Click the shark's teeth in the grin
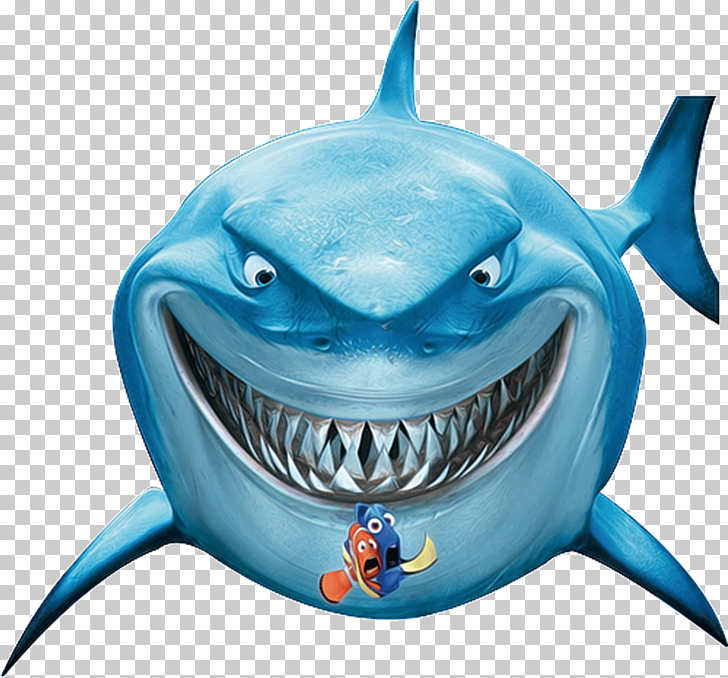This screenshot has width=728, height=678. click(x=367, y=418)
